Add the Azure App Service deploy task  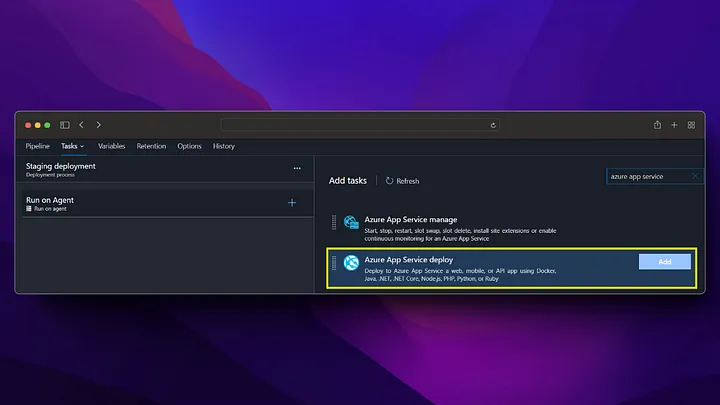pyautogui.click(x=664, y=262)
